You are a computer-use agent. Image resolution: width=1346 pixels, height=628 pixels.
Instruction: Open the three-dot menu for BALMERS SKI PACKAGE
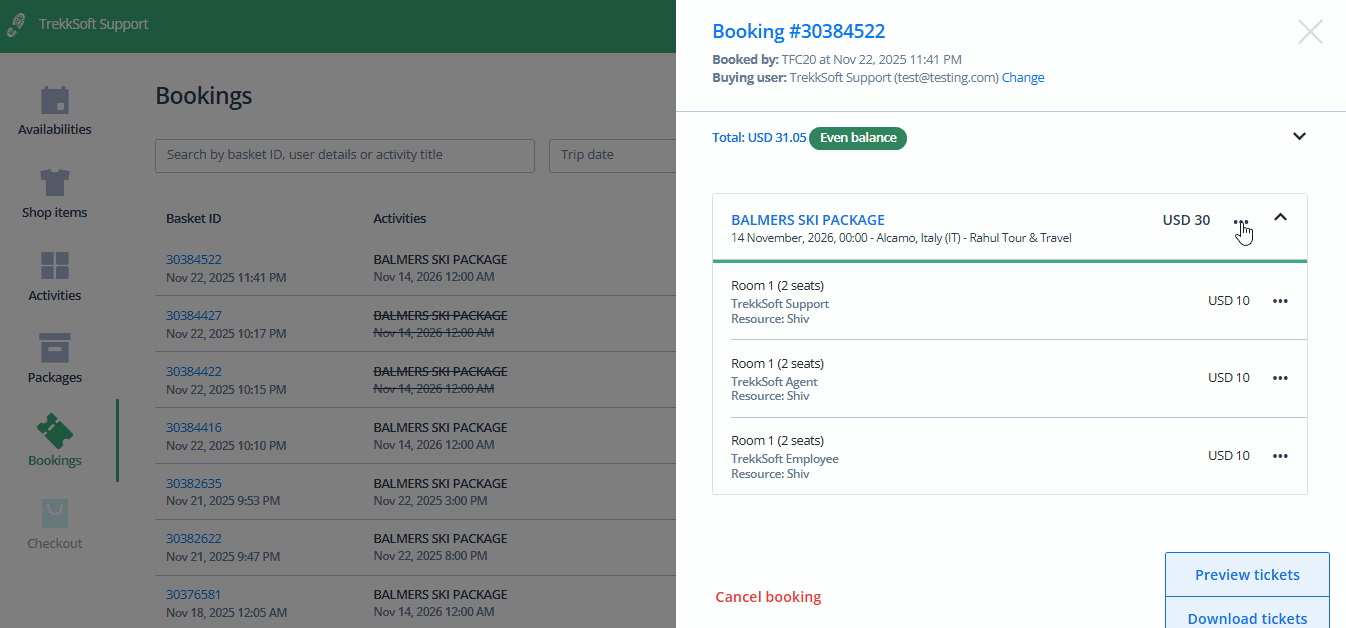point(1241,221)
